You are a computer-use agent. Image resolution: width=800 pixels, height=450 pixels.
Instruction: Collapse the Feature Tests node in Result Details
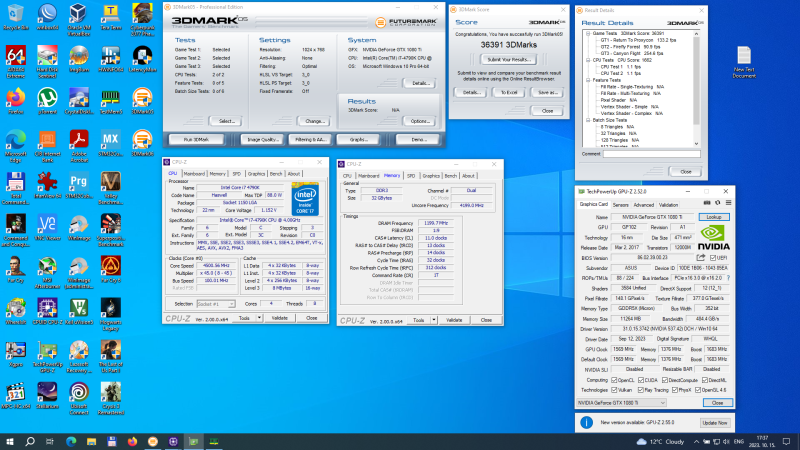[588, 80]
